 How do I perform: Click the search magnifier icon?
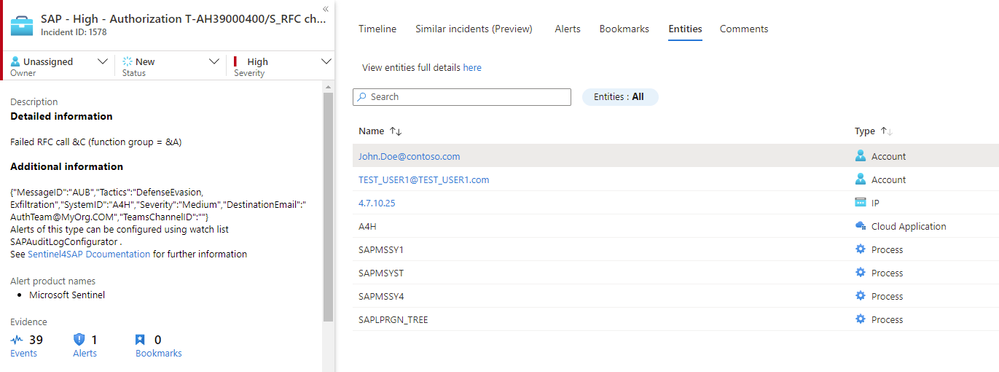362,97
